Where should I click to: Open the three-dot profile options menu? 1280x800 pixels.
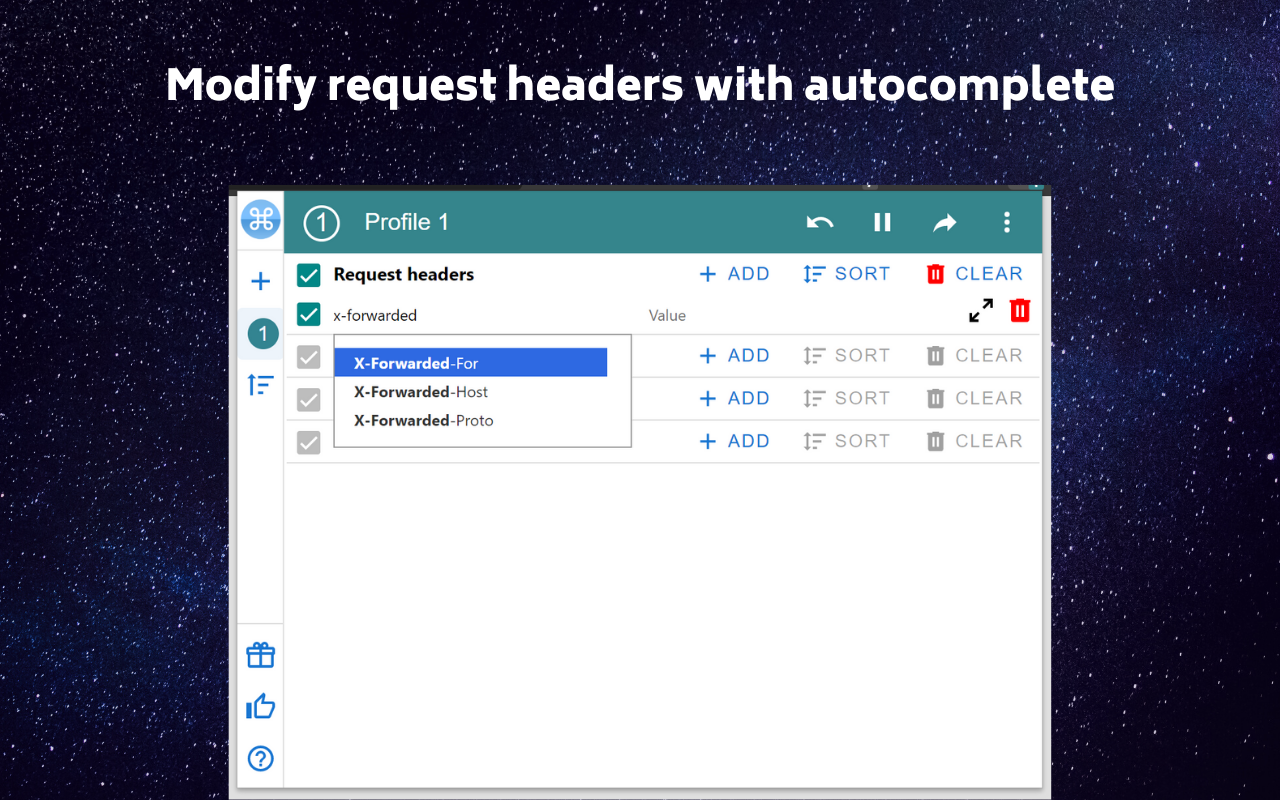1007,222
